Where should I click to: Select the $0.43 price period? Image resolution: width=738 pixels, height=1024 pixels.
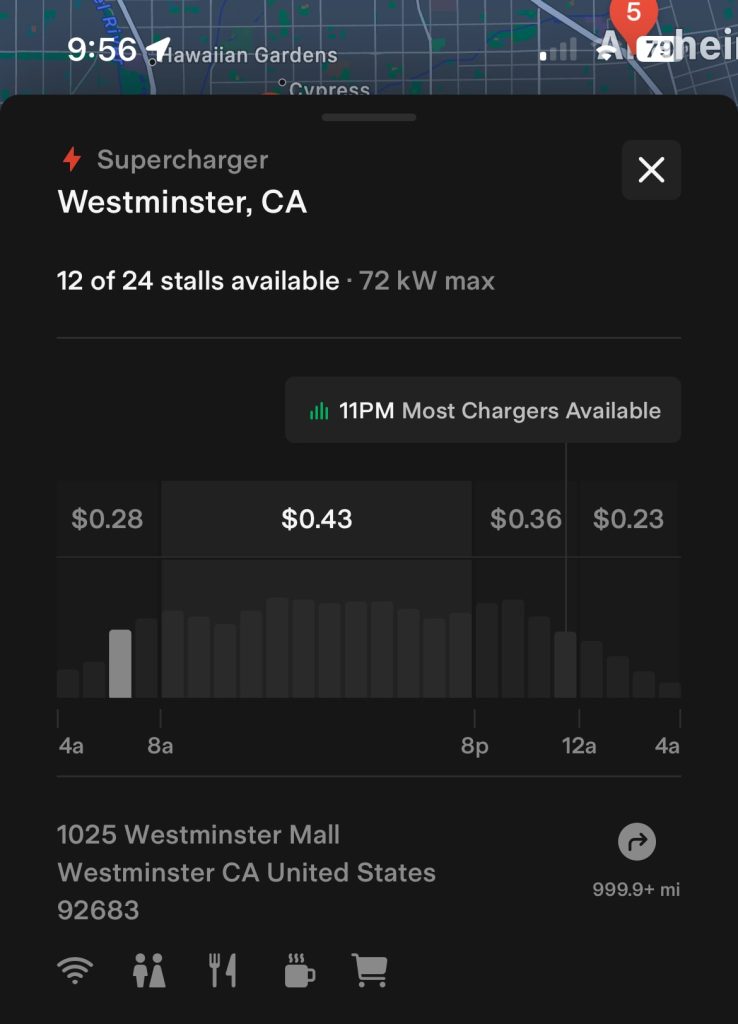316,519
